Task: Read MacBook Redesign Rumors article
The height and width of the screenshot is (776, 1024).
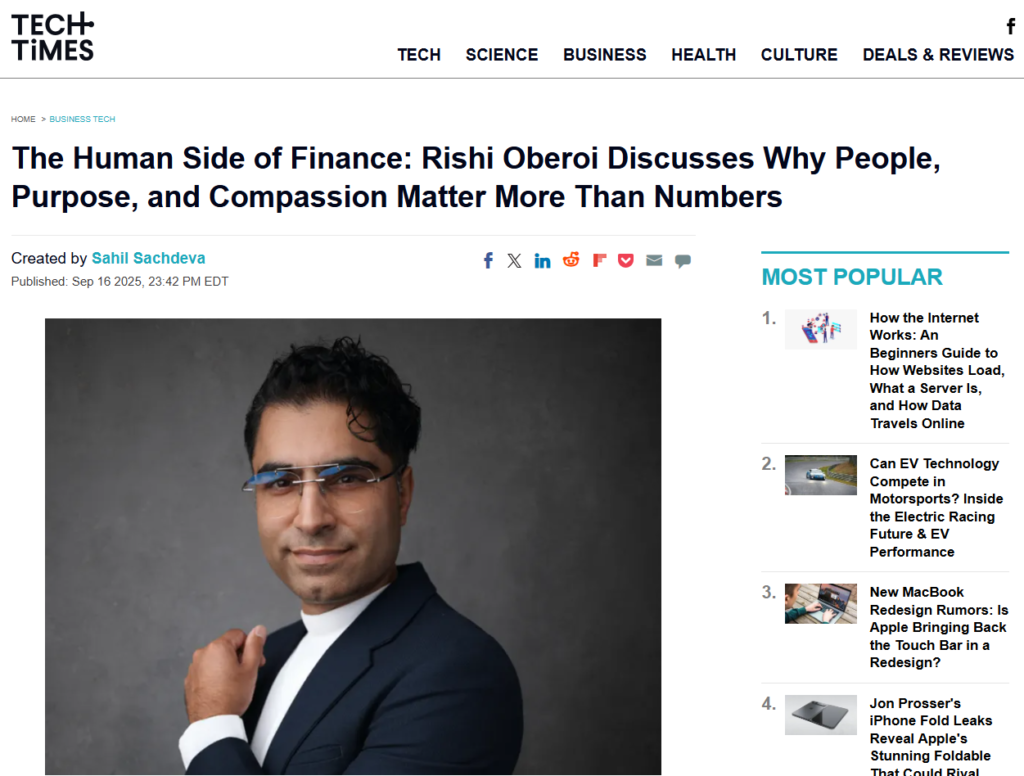Action: [938, 627]
